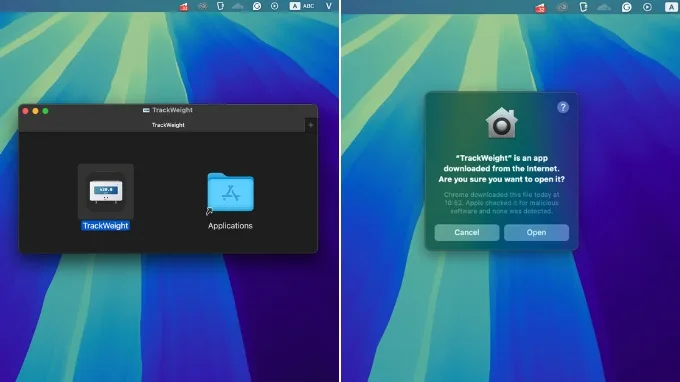The height and width of the screenshot is (382, 680).
Task: Add a new Finder tab with plus
Action: click(311, 125)
